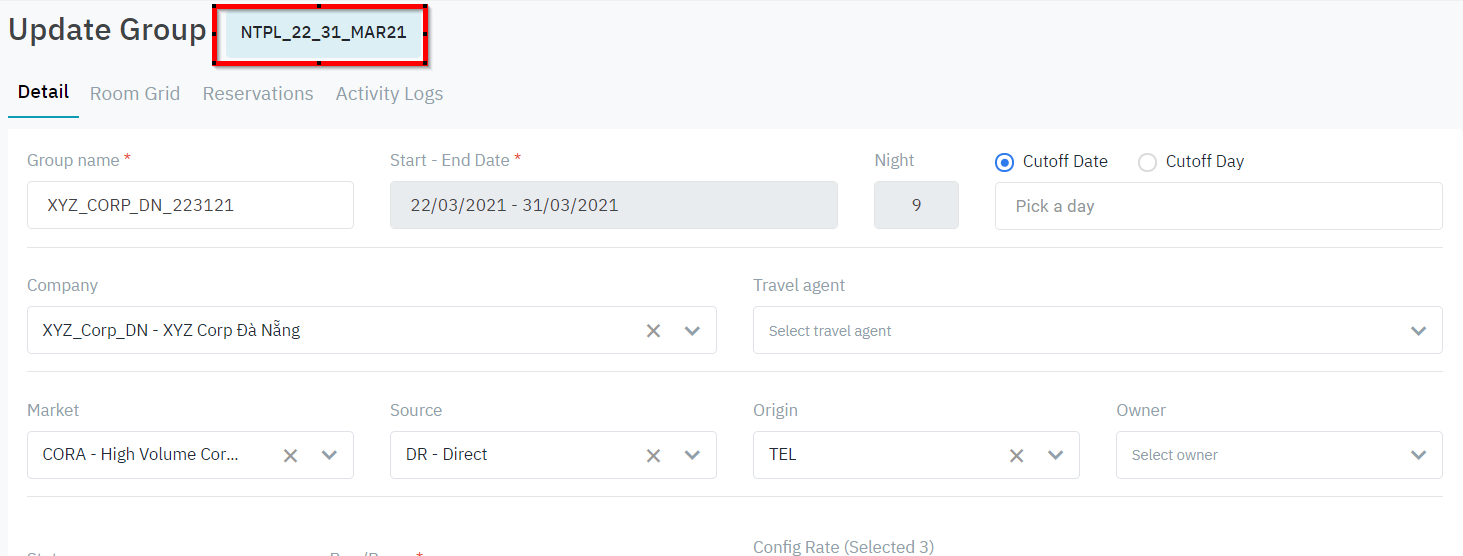Click the Group name input field
This screenshot has height=556, width=1463.
[x=190, y=206]
